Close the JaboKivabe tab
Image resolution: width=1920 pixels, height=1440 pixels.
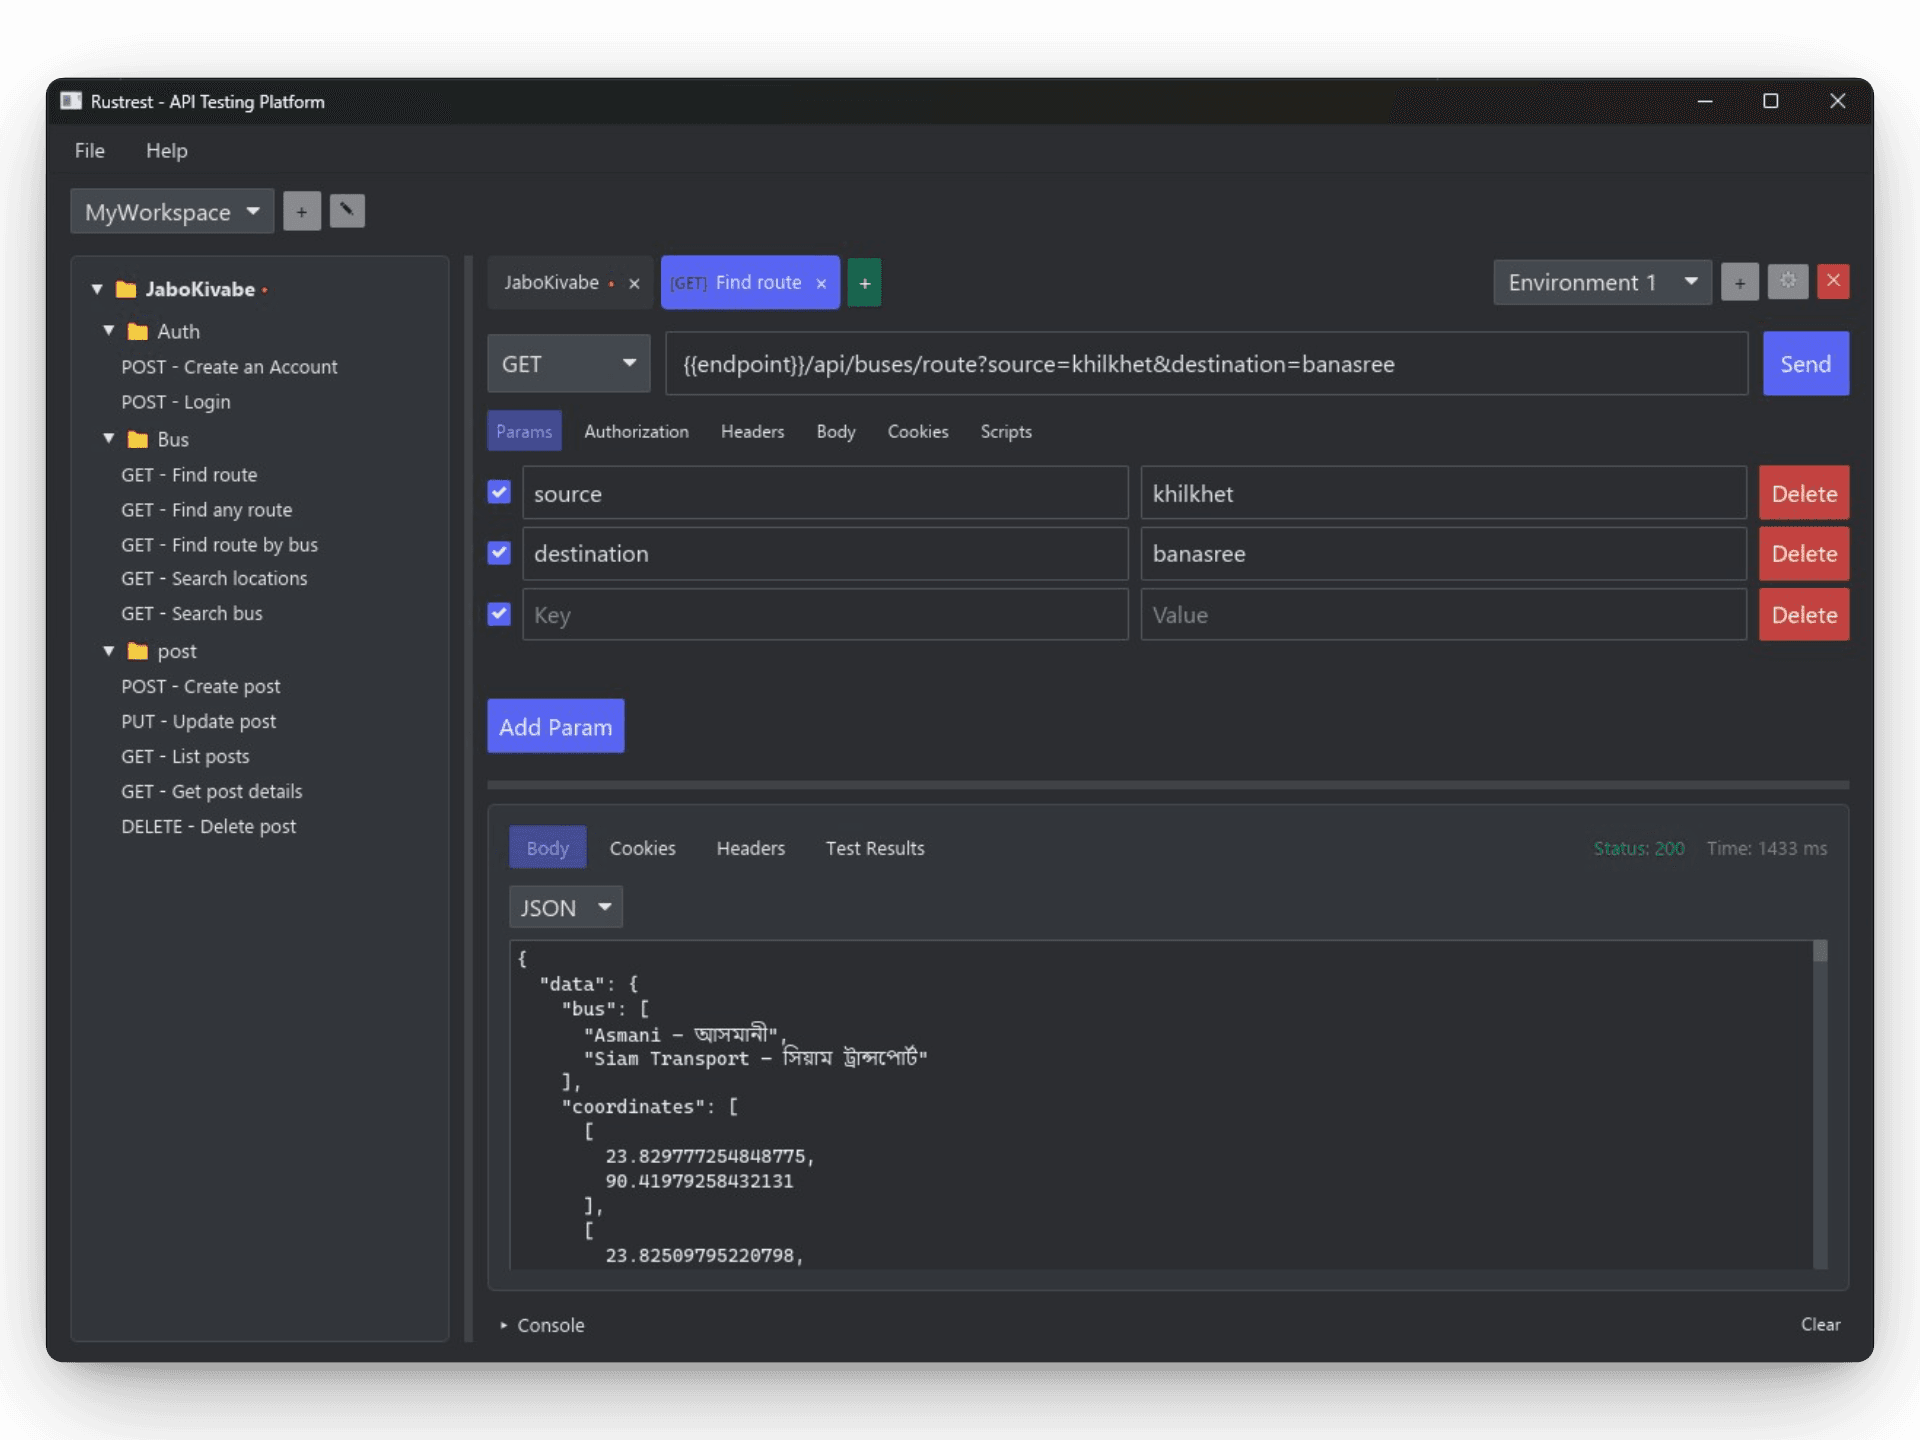tap(634, 284)
